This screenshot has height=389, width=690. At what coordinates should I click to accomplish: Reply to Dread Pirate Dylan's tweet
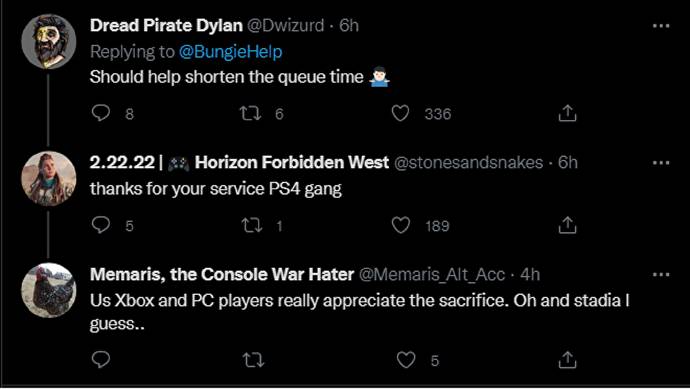pos(101,113)
